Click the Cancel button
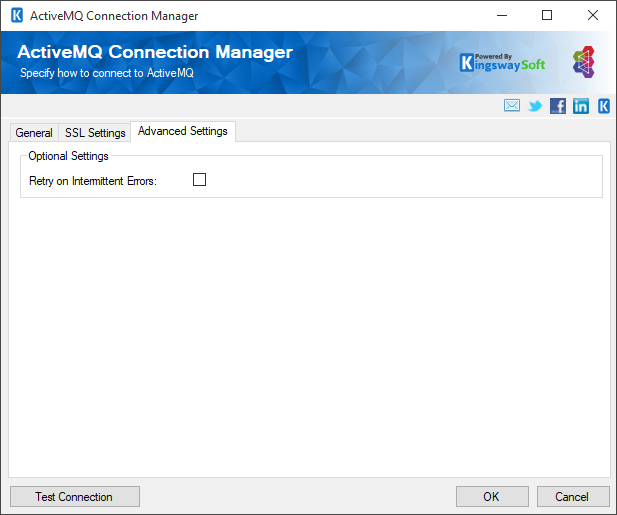 coord(573,497)
